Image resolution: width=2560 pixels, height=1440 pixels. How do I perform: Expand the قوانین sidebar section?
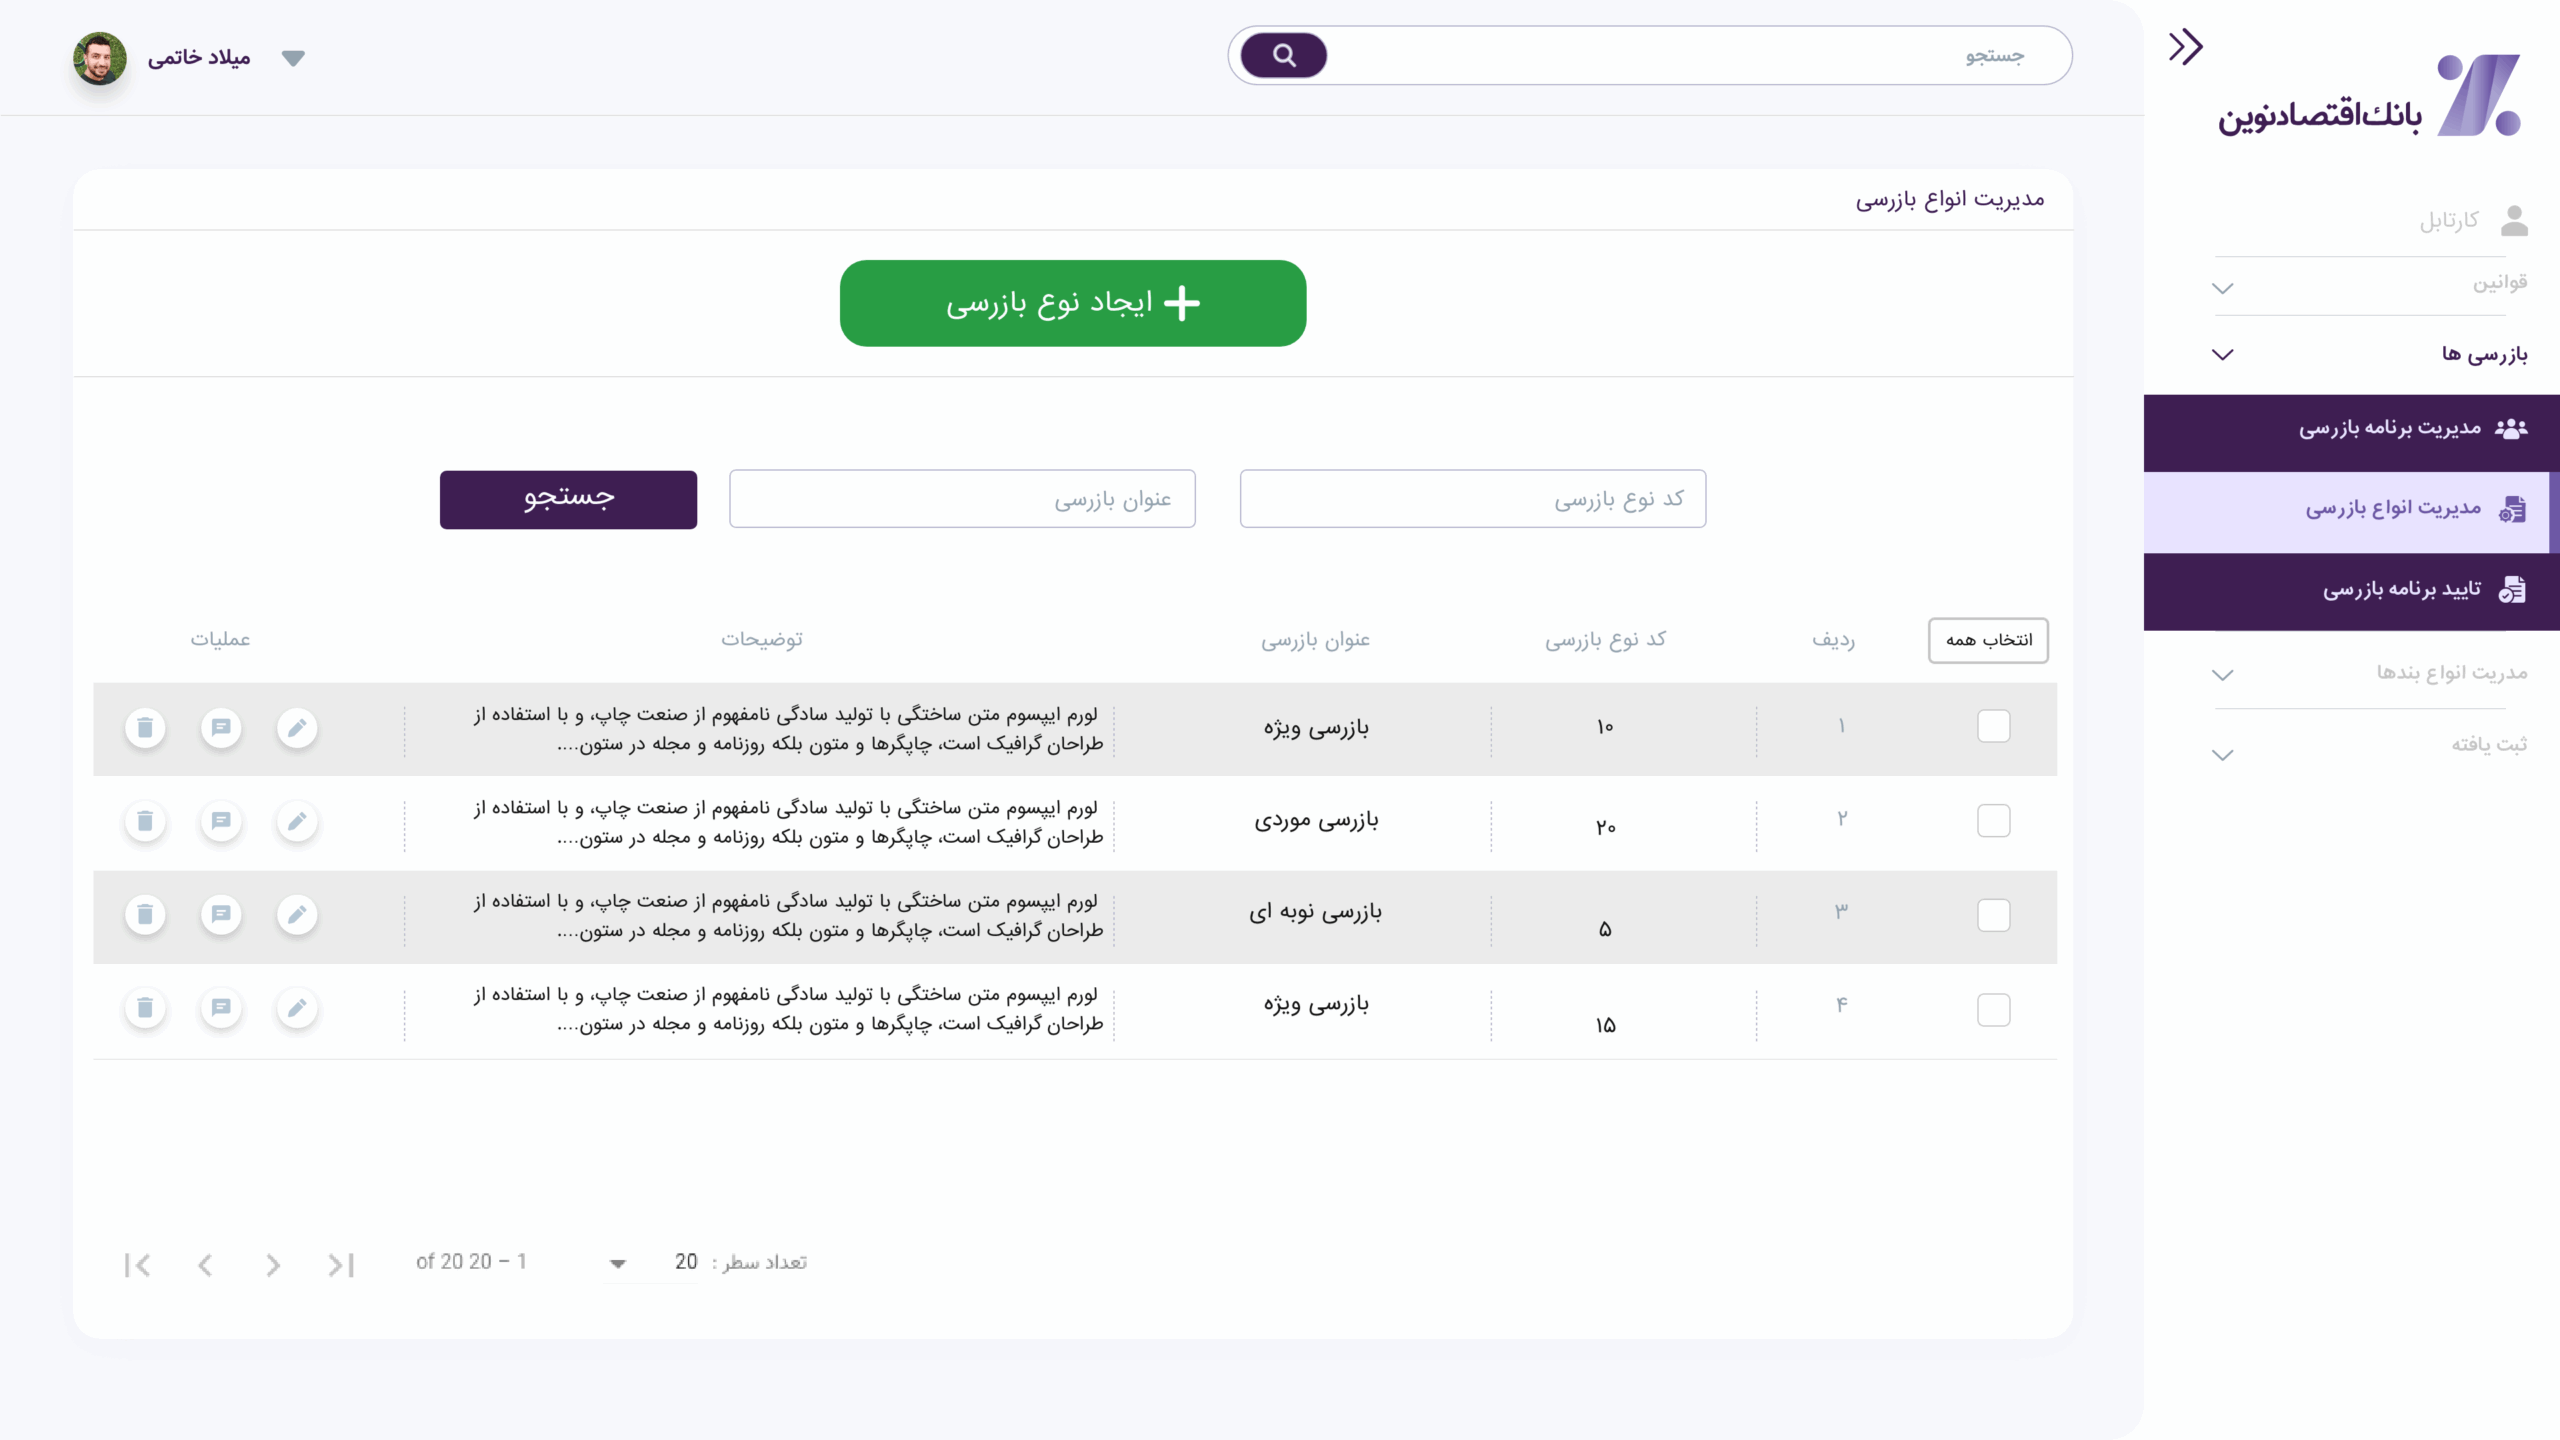2222,288
